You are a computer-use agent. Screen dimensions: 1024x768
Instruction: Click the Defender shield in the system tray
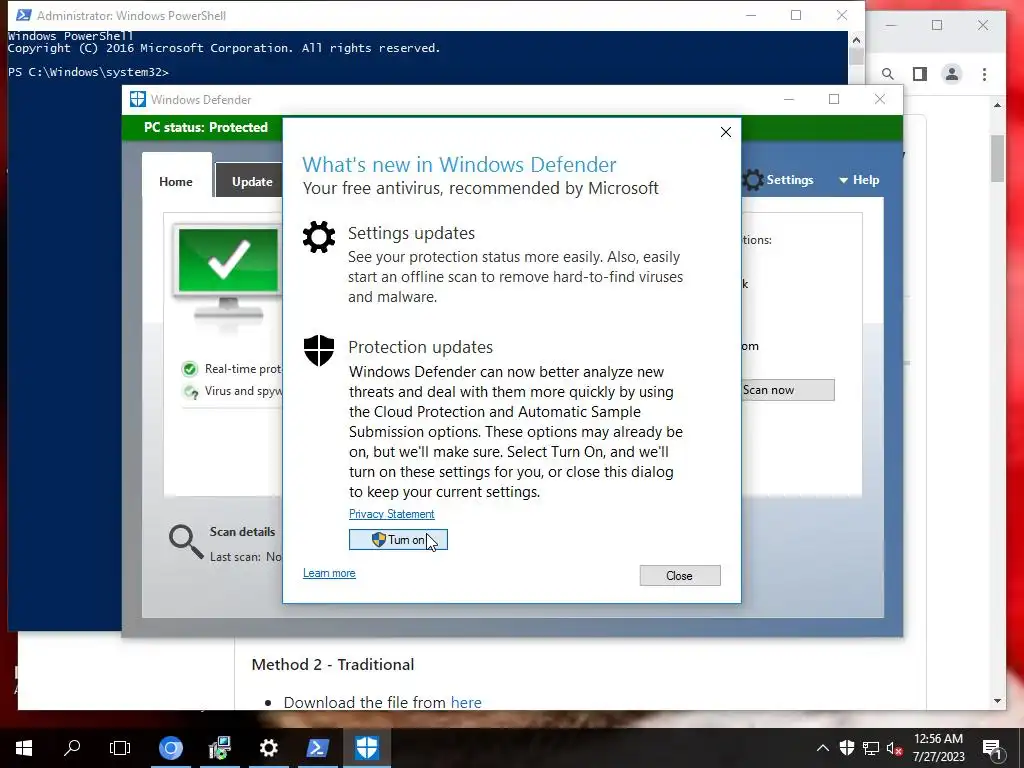click(847, 748)
